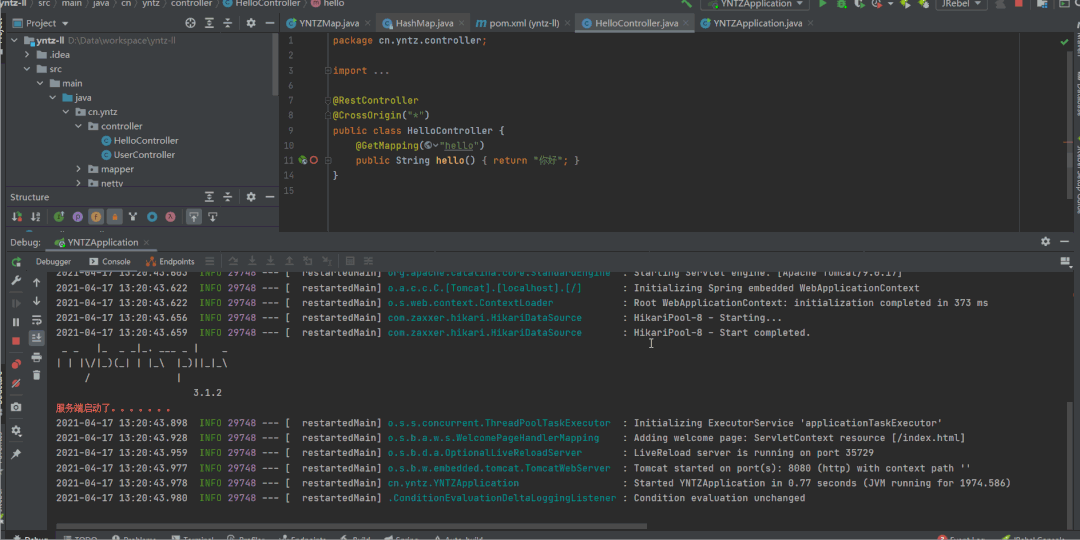Viewport: 1080px width, 540px height.
Task: Open HelloController in project tree
Action: click(140, 141)
